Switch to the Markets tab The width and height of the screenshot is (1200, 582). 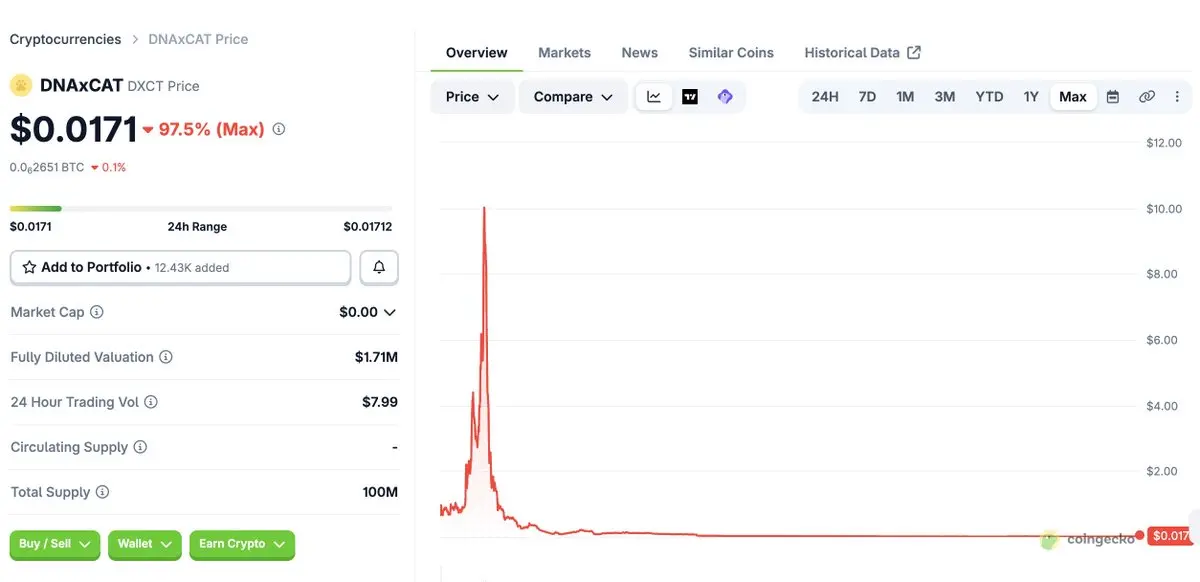pos(564,53)
